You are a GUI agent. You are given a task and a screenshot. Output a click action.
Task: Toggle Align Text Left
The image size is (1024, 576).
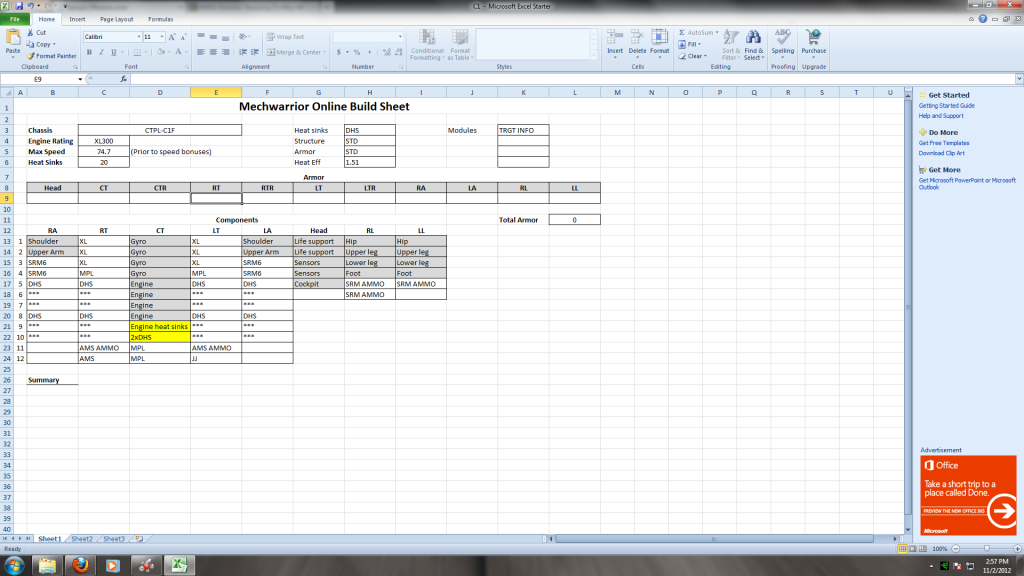(x=201, y=52)
